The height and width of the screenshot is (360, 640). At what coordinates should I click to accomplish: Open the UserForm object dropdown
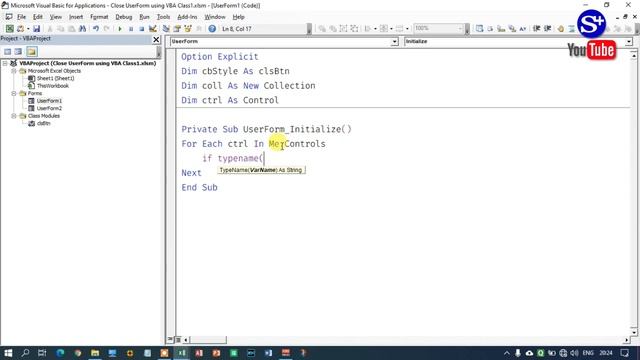click(x=394, y=42)
